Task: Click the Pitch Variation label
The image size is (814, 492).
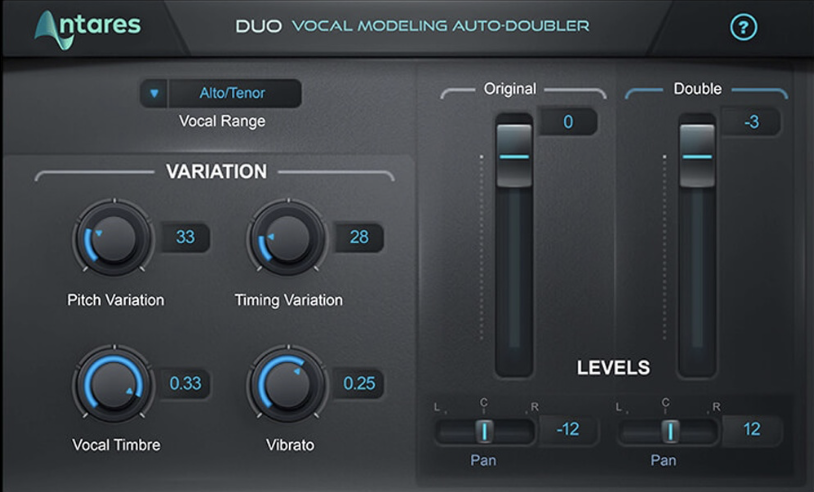Action: point(116,300)
